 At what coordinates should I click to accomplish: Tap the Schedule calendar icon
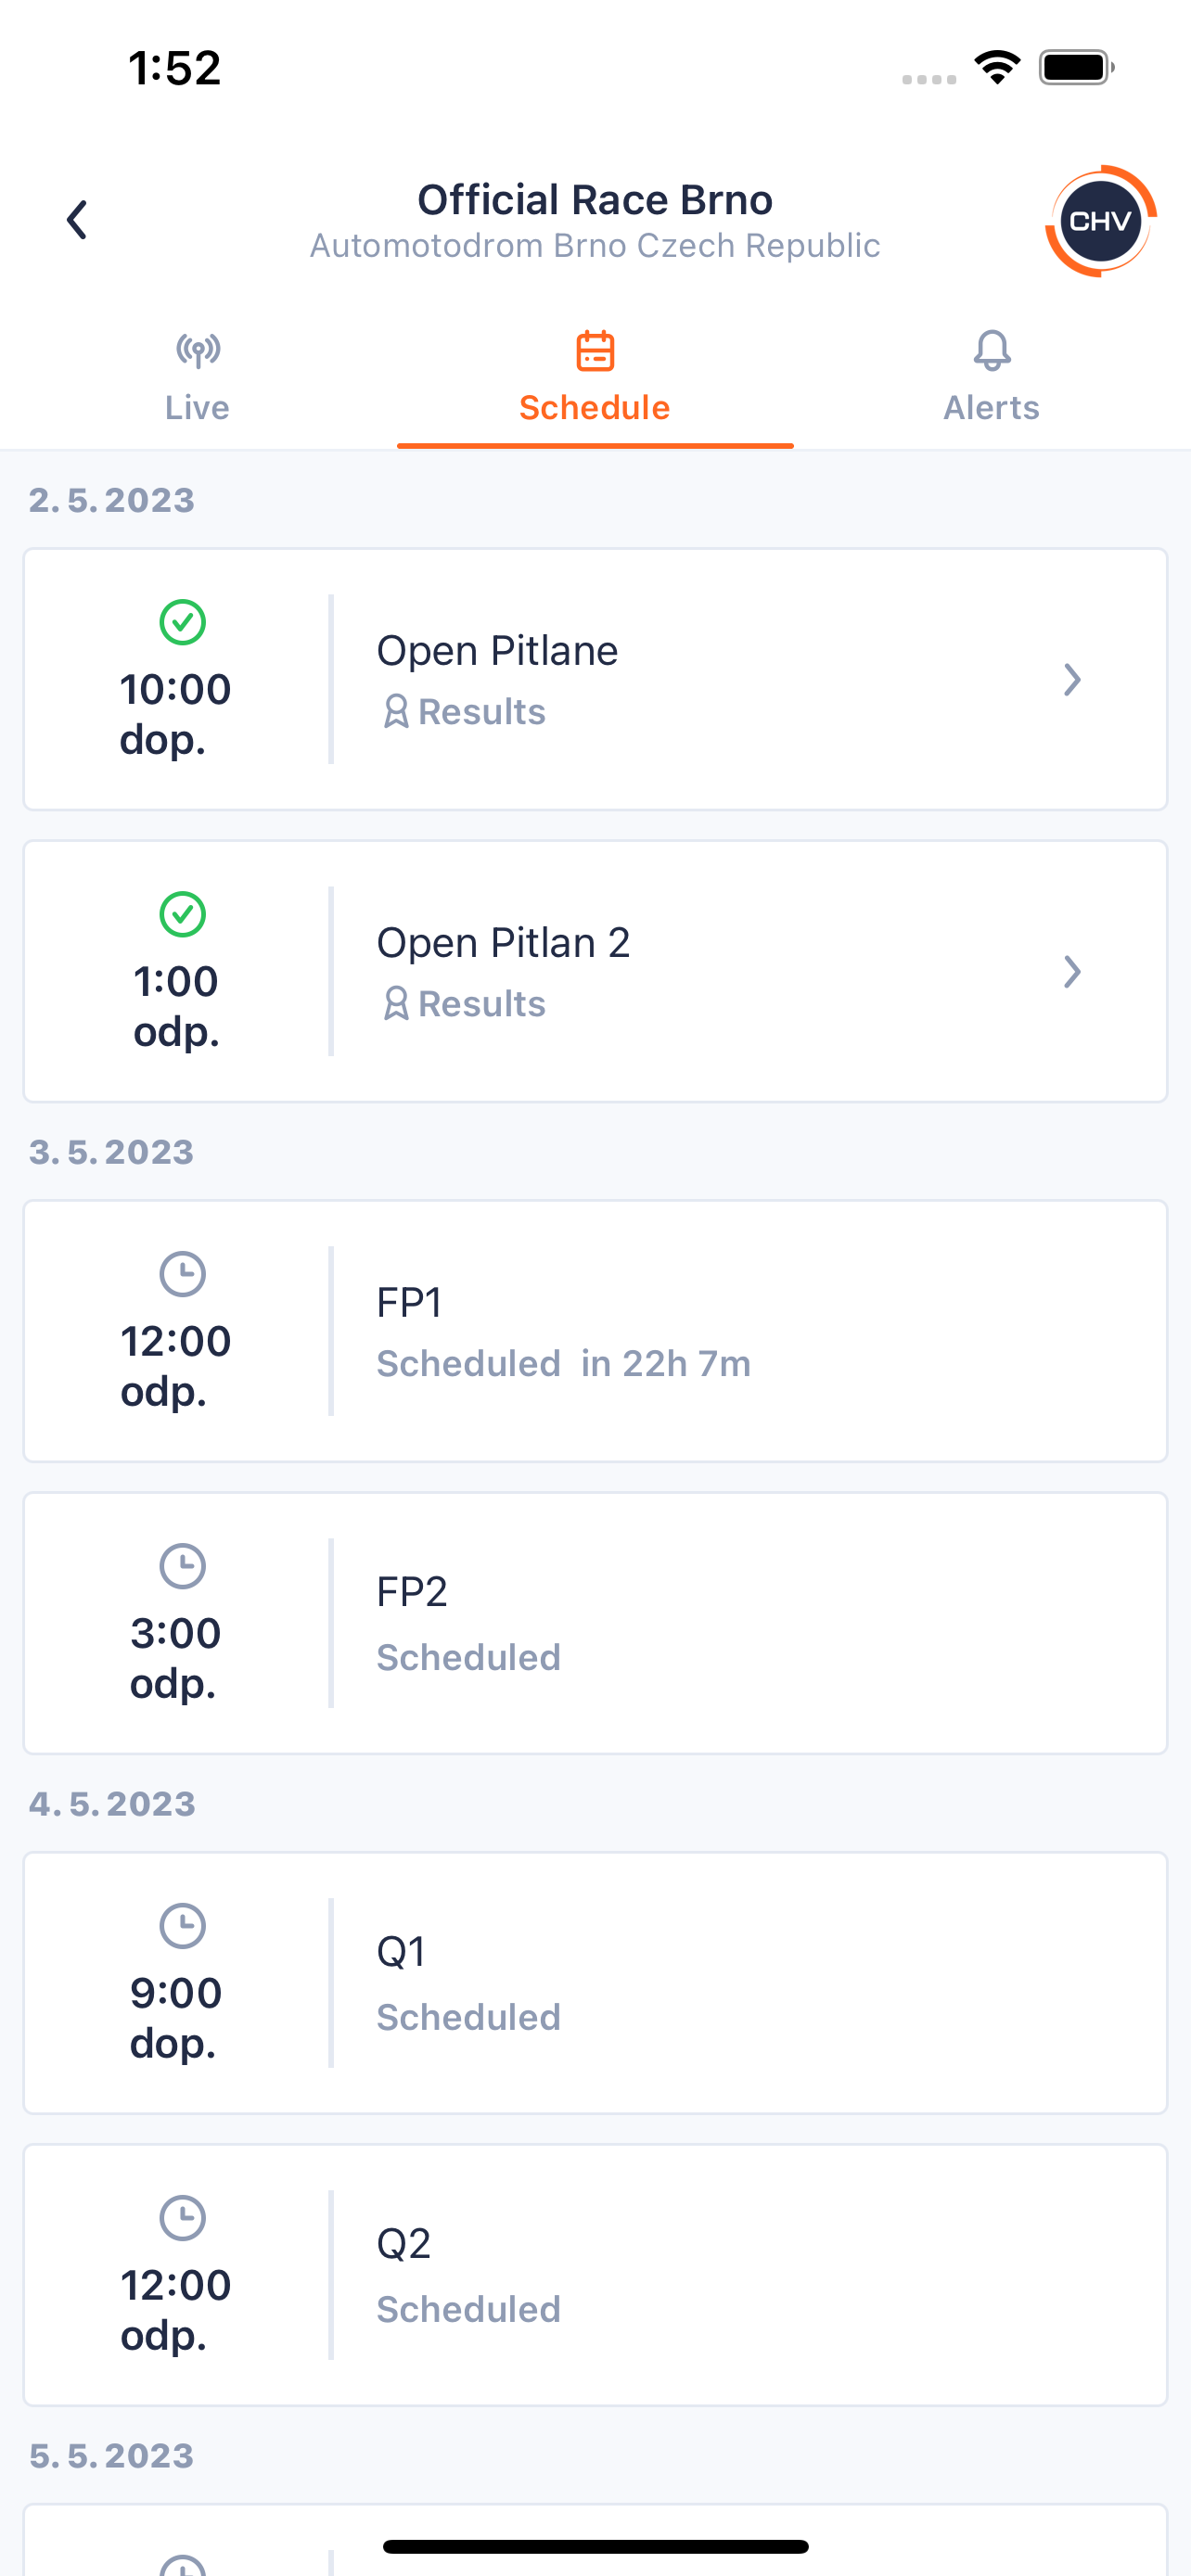click(595, 350)
